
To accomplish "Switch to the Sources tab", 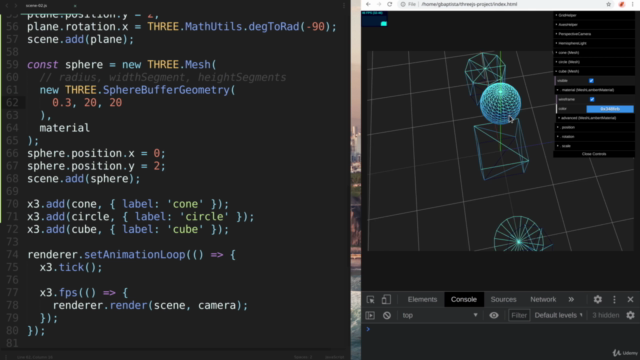I will [x=503, y=300].
